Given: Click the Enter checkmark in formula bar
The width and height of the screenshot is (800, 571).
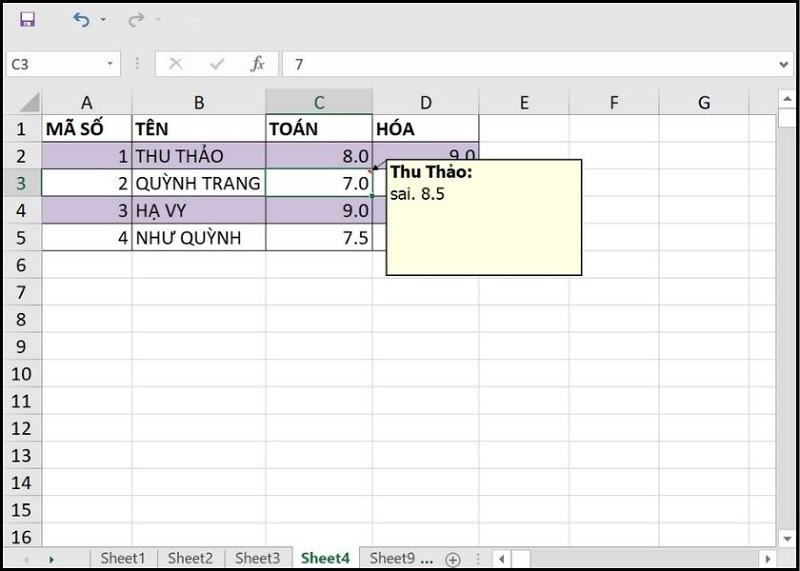Looking at the screenshot, I should [x=216, y=64].
